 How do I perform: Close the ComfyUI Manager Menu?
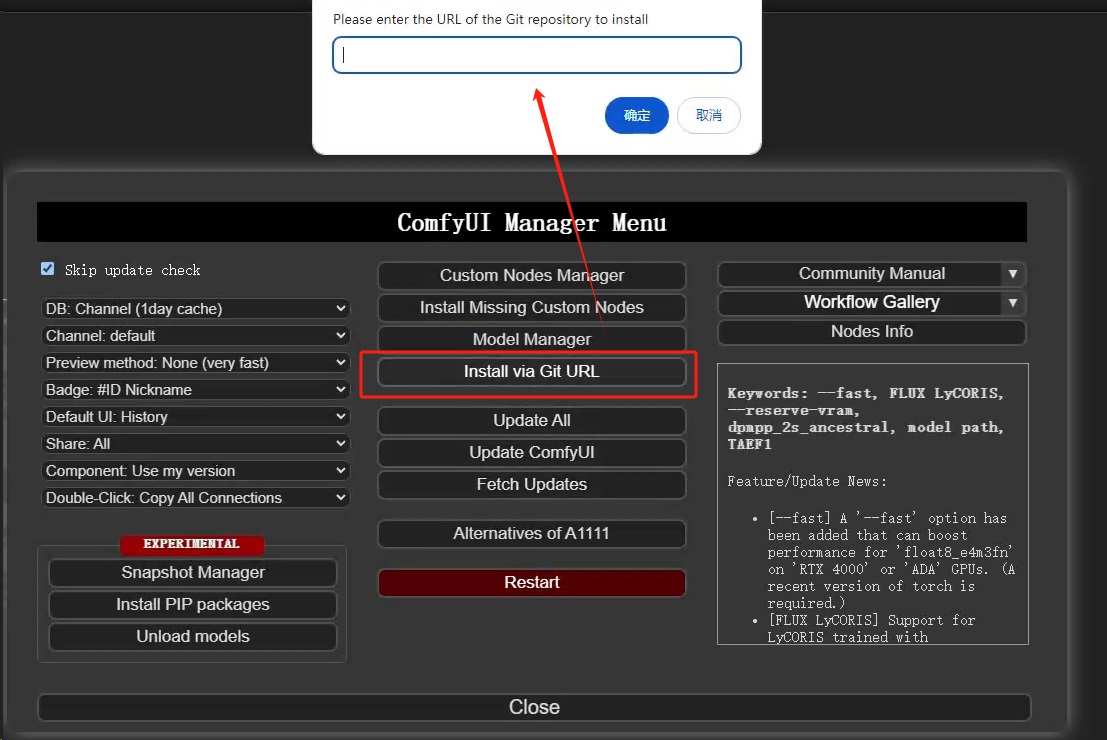(534, 708)
